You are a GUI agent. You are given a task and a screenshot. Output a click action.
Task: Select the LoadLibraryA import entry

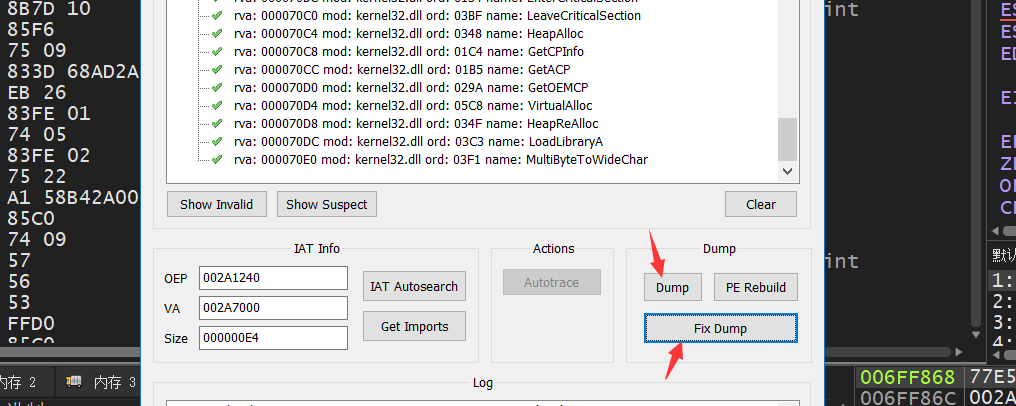[417, 142]
